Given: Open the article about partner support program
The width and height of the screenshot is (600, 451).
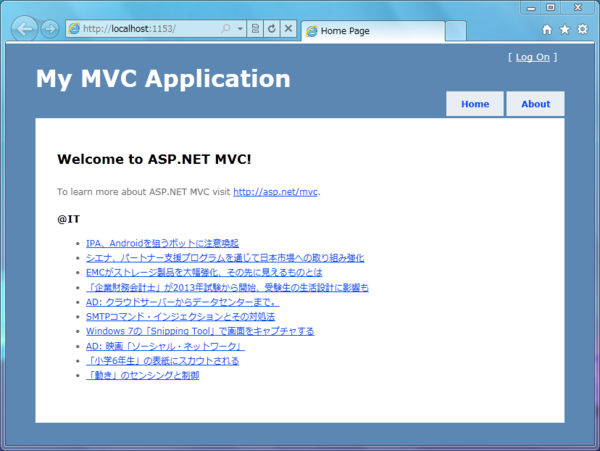Looking at the screenshot, I should pos(225,258).
